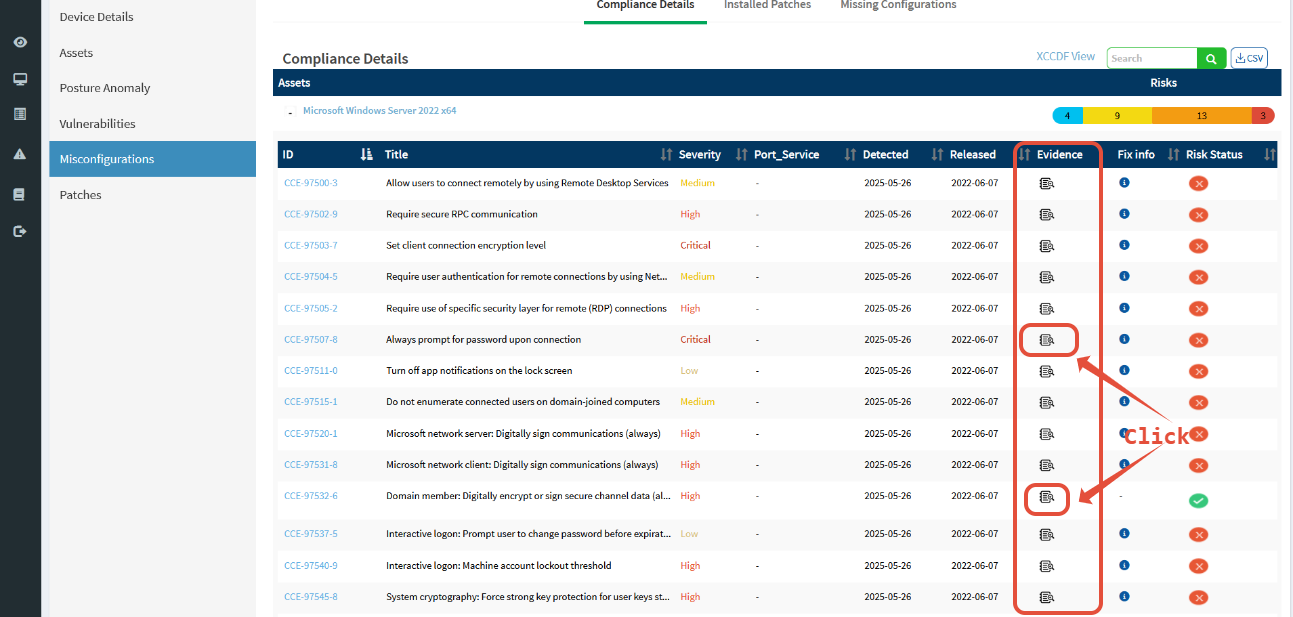The image size is (1293, 617).
Task: Switch to Installed Patches tab
Action: 768,6
